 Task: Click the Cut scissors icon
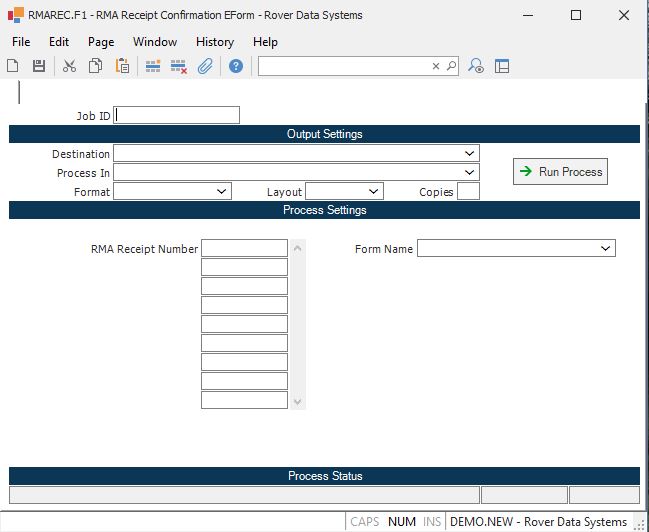click(69, 66)
